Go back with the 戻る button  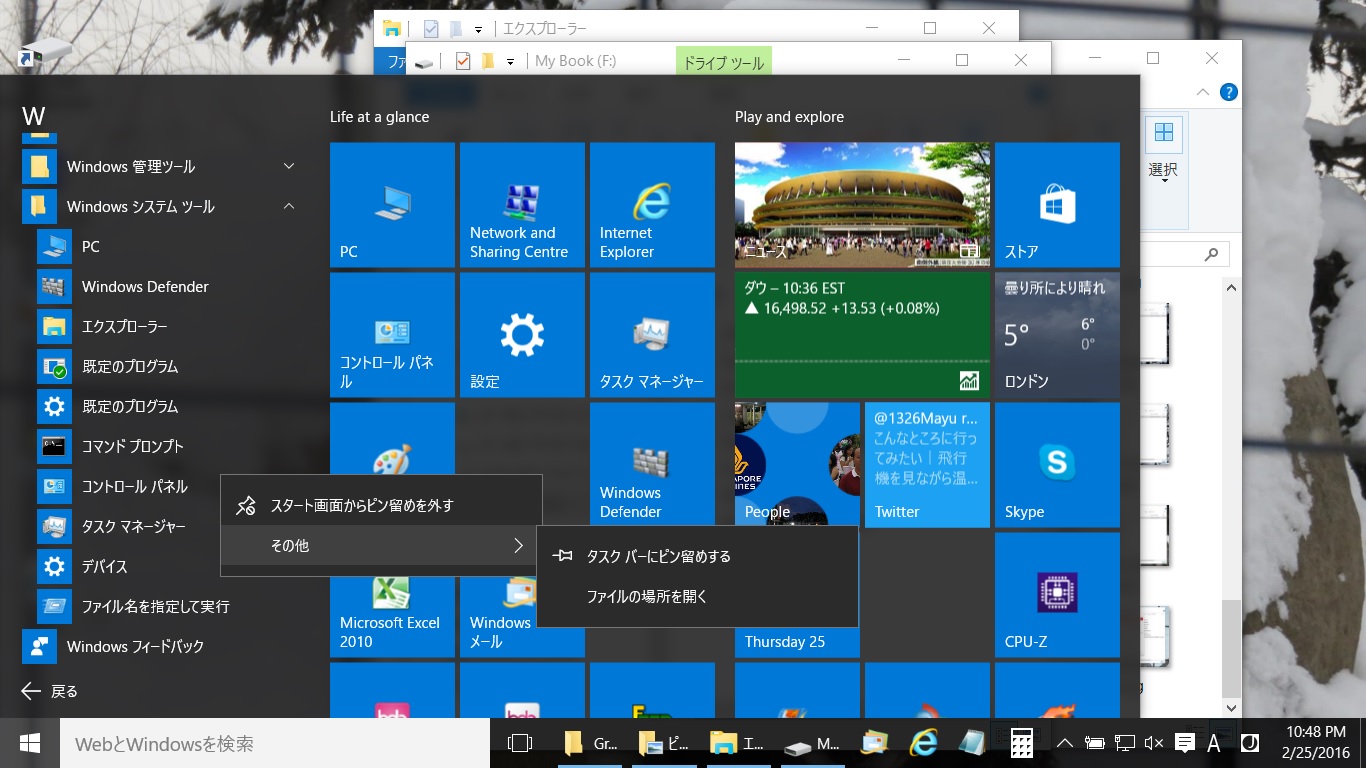click(x=50, y=691)
